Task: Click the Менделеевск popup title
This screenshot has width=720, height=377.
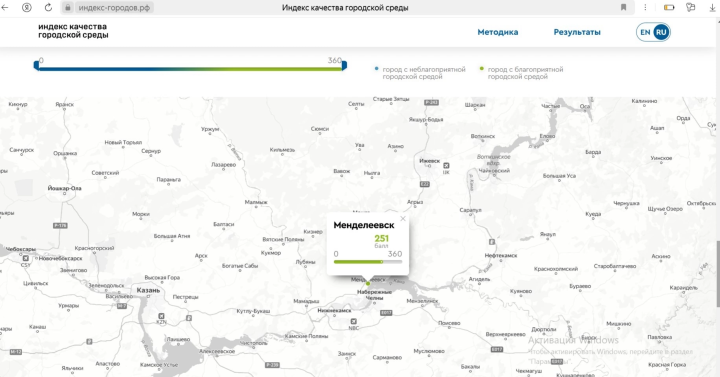Action: click(x=364, y=225)
